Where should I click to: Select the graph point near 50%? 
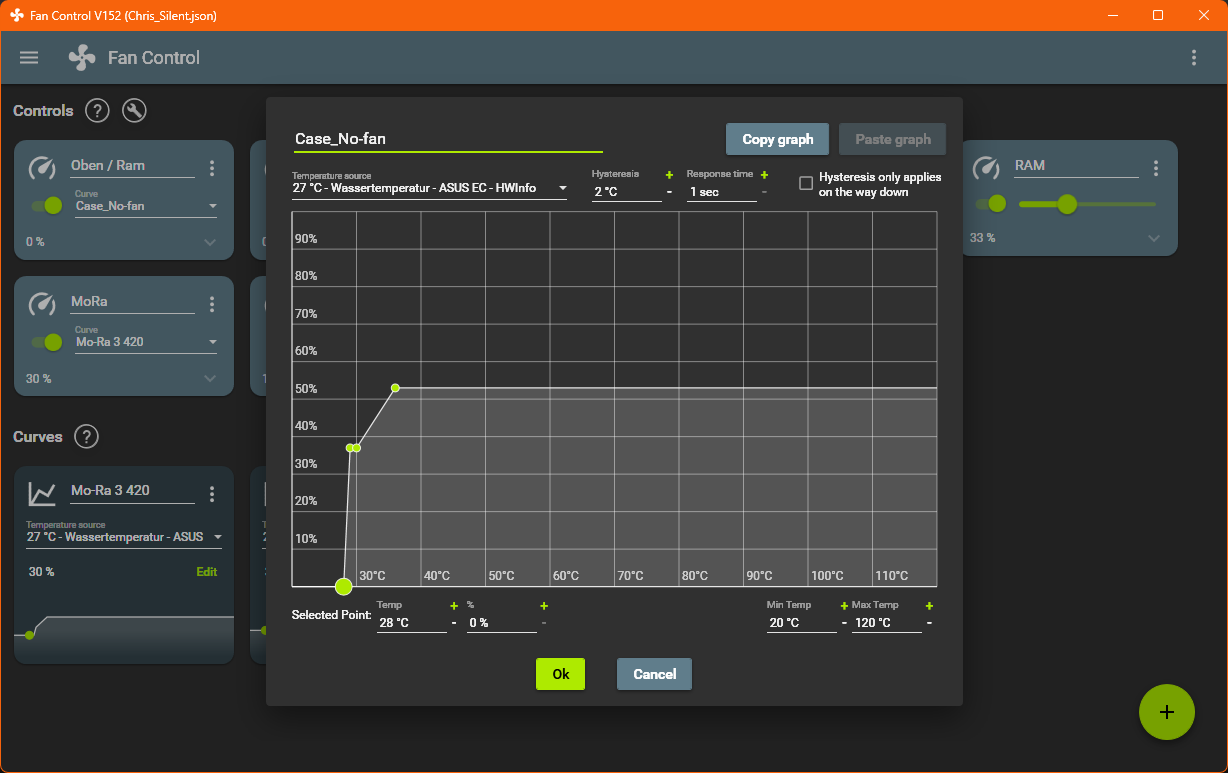(x=395, y=387)
